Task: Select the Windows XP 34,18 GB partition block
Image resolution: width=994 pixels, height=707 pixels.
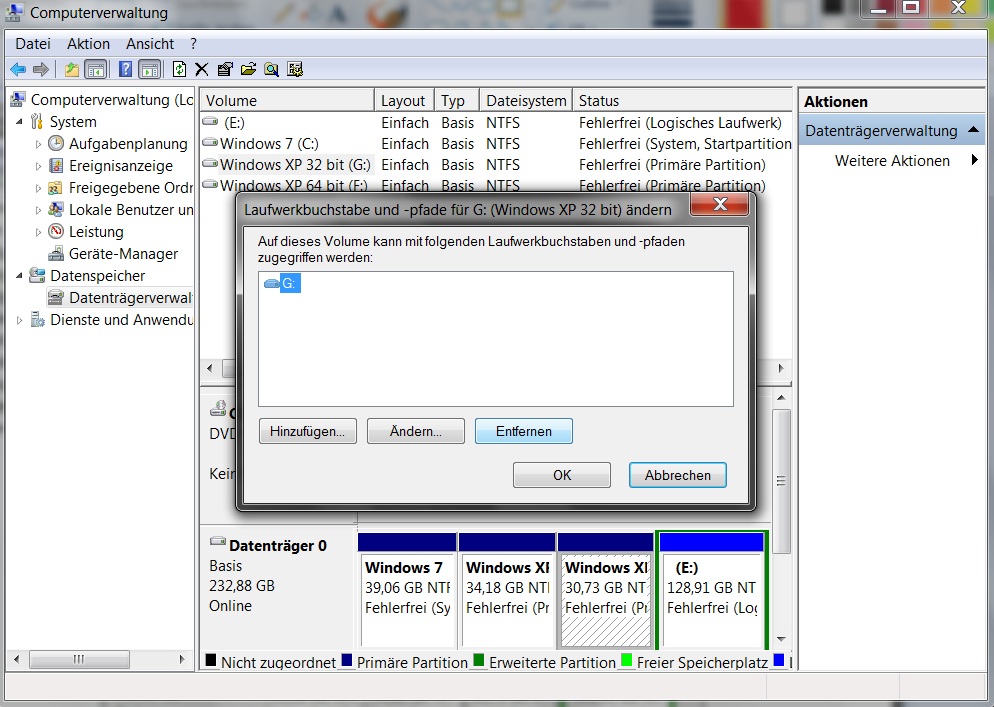Action: [507, 591]
